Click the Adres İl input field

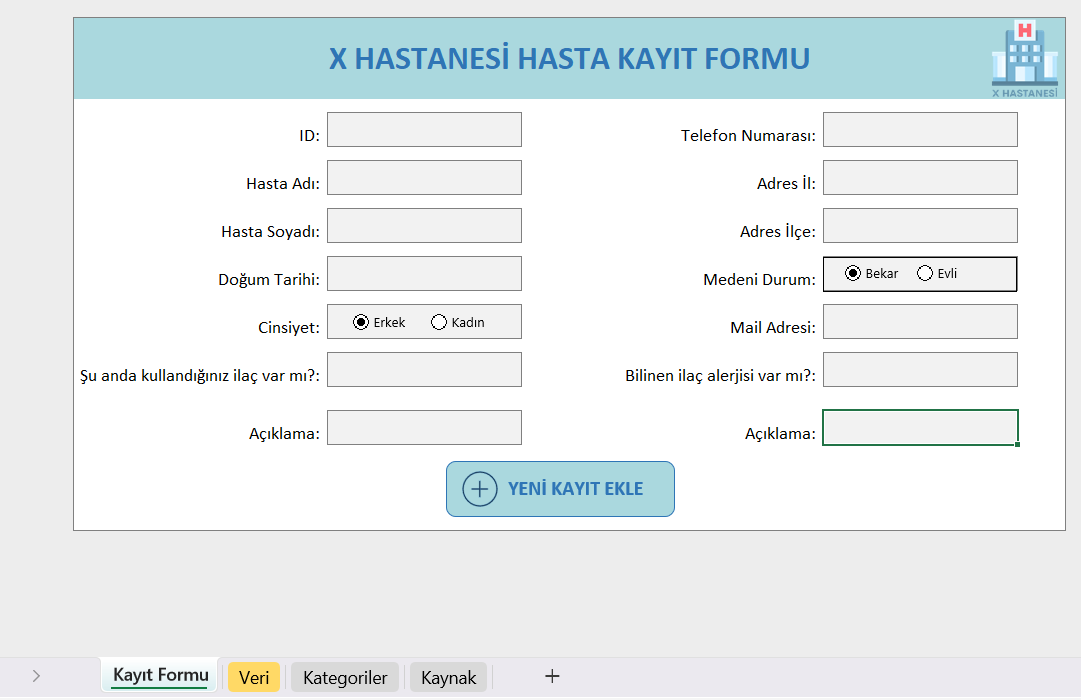click(920, 177)
